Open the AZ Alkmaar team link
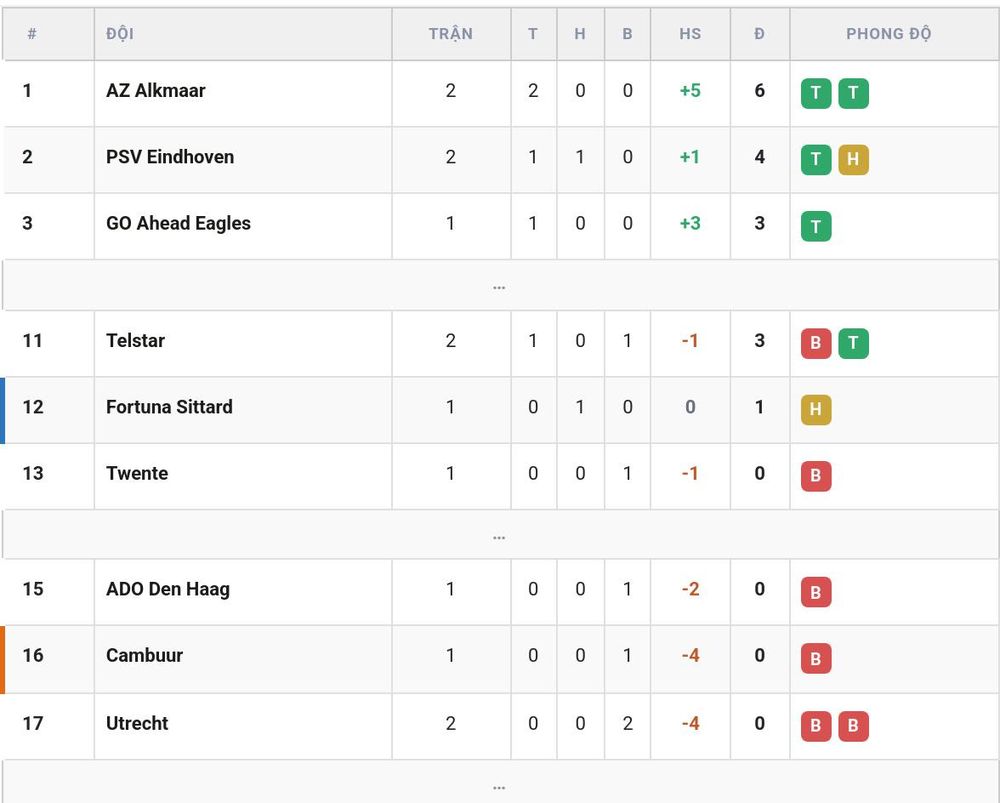The height and width of the screenshot is (803, 1000). [x=156, y=91]
